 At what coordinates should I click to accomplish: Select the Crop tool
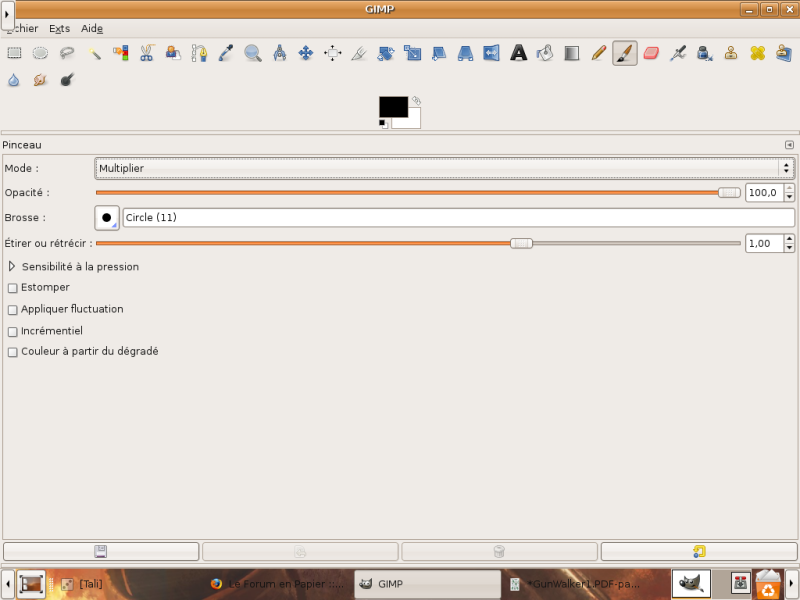click(x=359, y=53)
